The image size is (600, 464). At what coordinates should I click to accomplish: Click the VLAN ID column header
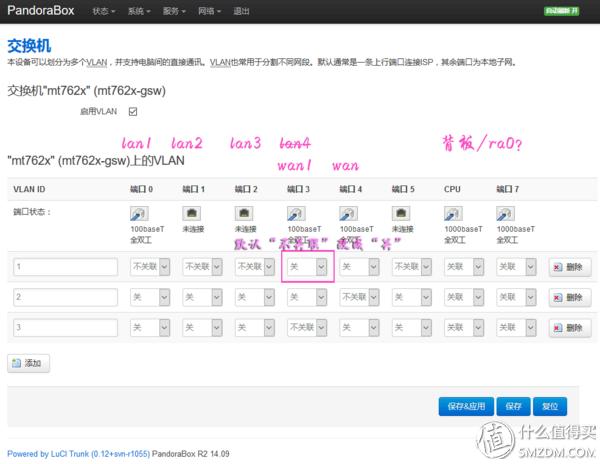(29, 189)
